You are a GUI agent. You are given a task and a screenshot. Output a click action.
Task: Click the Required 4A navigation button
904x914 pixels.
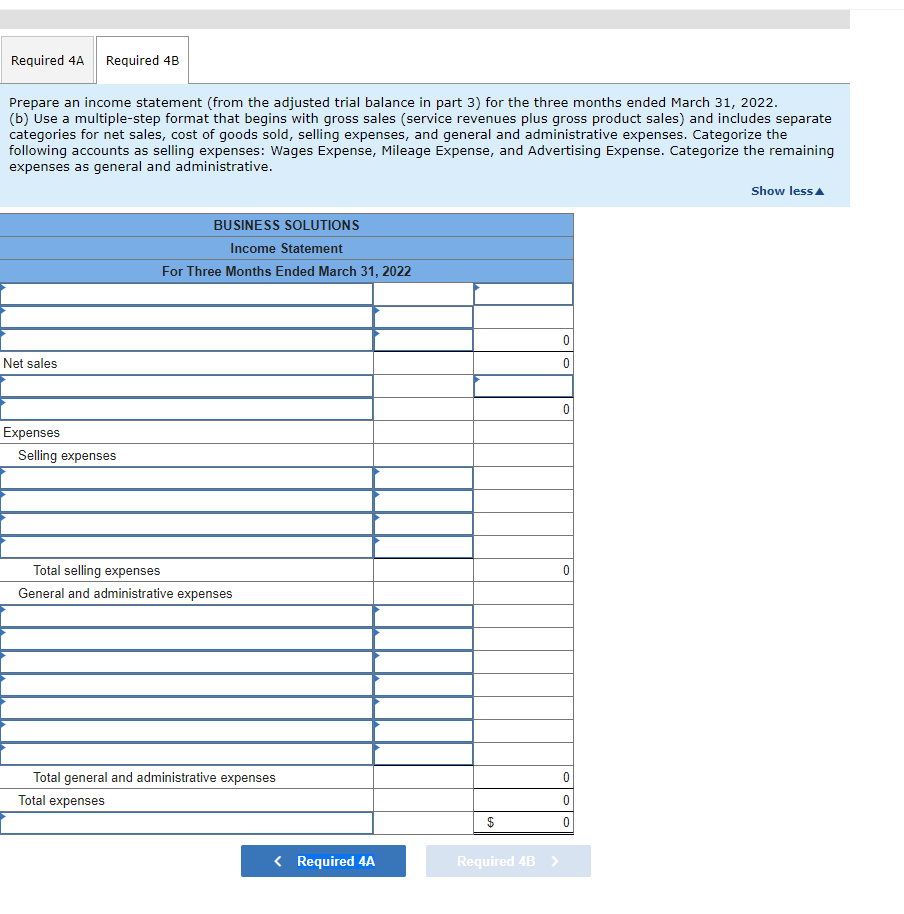click(x=323, y=861)
